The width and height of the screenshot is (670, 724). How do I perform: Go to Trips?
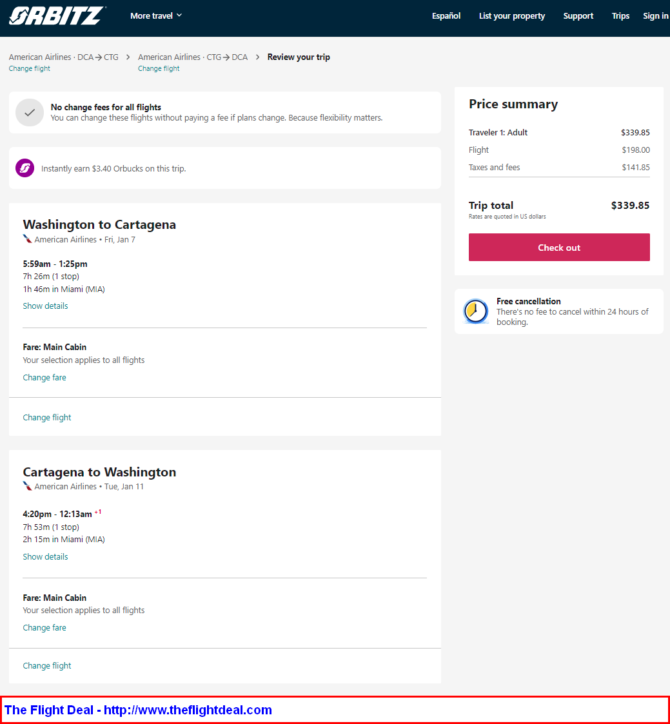point(621,16)
